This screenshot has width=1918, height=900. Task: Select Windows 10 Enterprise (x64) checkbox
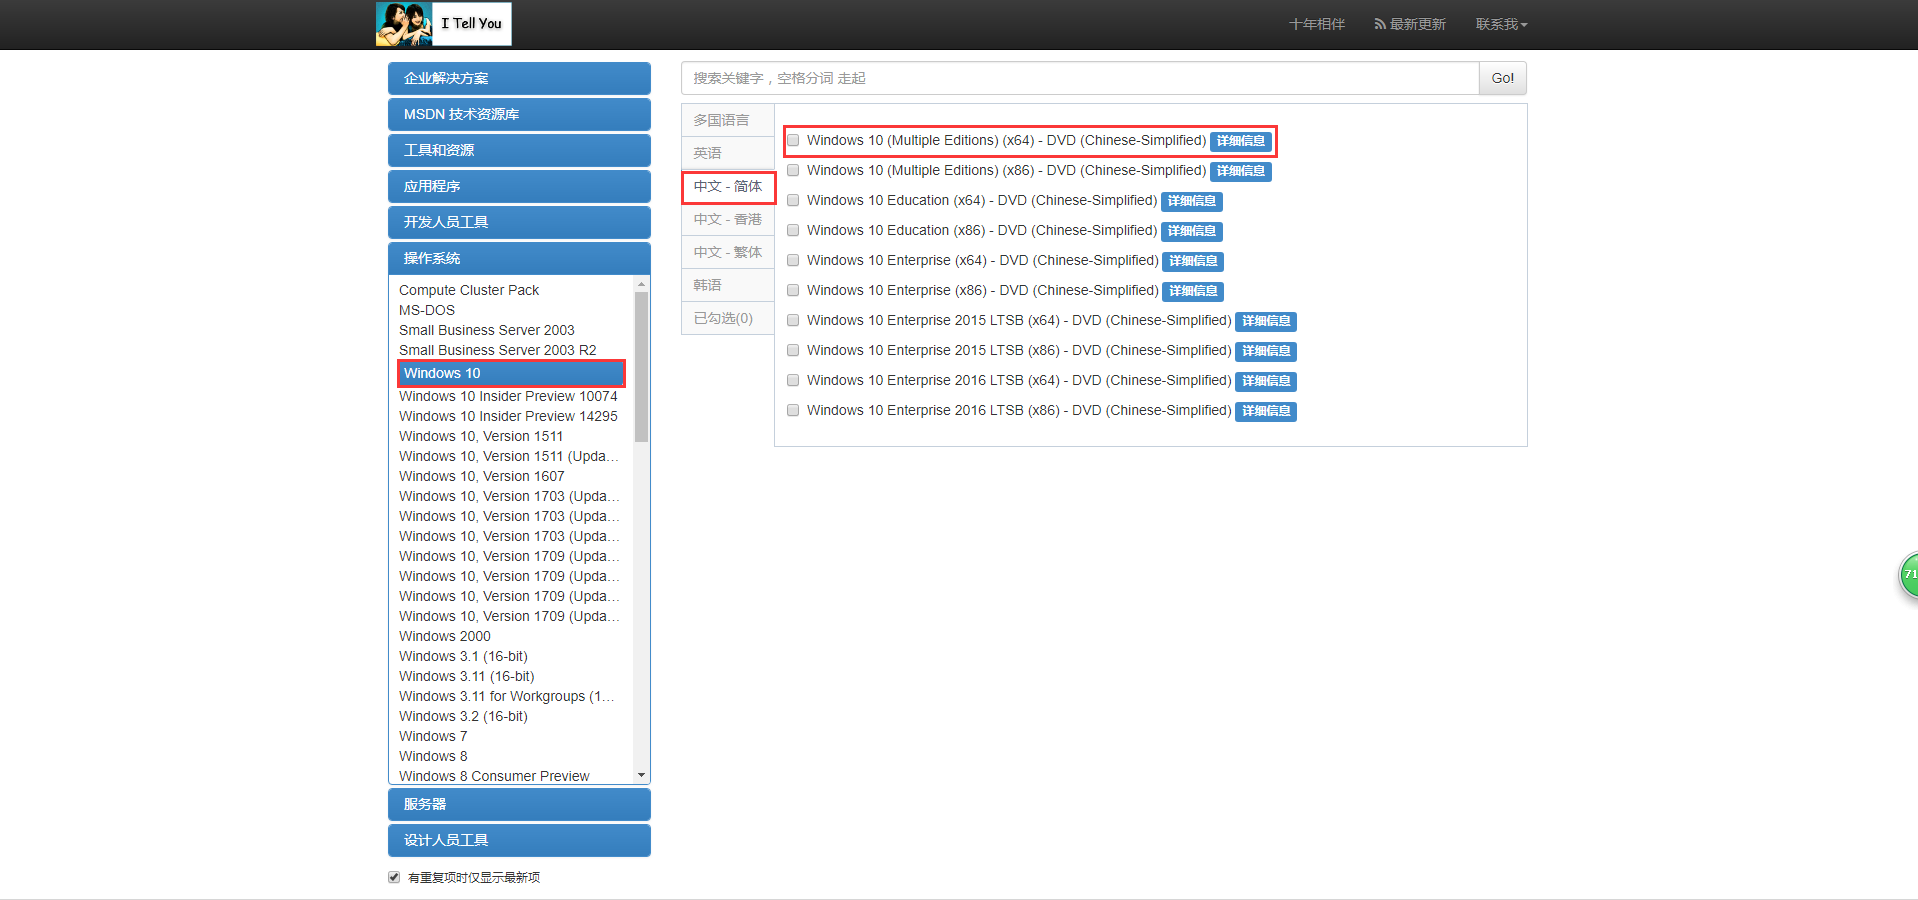(x=793, y=261)
